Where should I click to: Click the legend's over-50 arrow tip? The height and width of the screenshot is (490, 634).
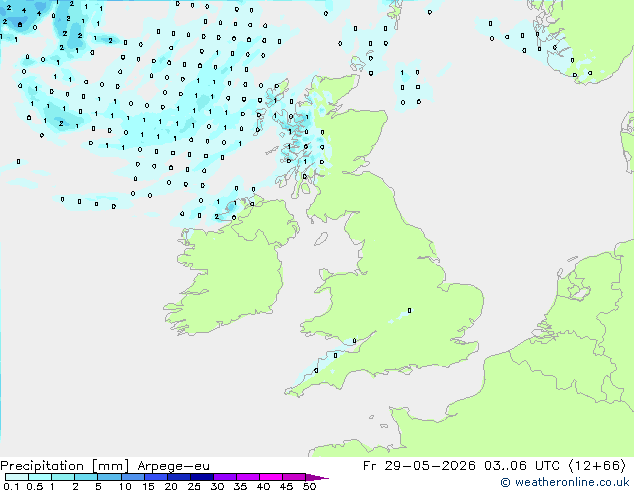point(317,477)
